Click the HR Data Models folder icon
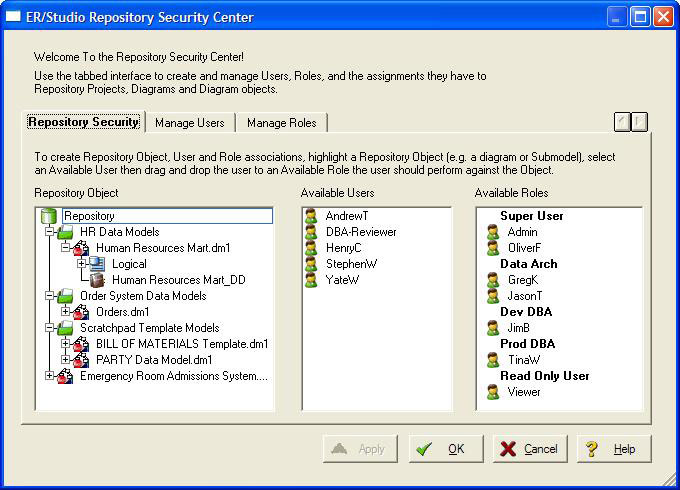The image size is (680, 490). click(65, 232)
